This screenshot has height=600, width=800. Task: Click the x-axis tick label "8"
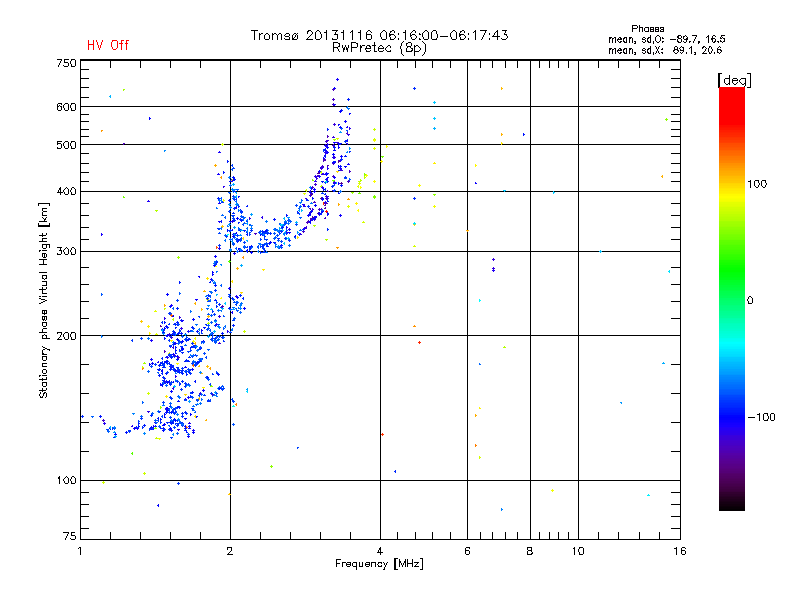[530, 551]
